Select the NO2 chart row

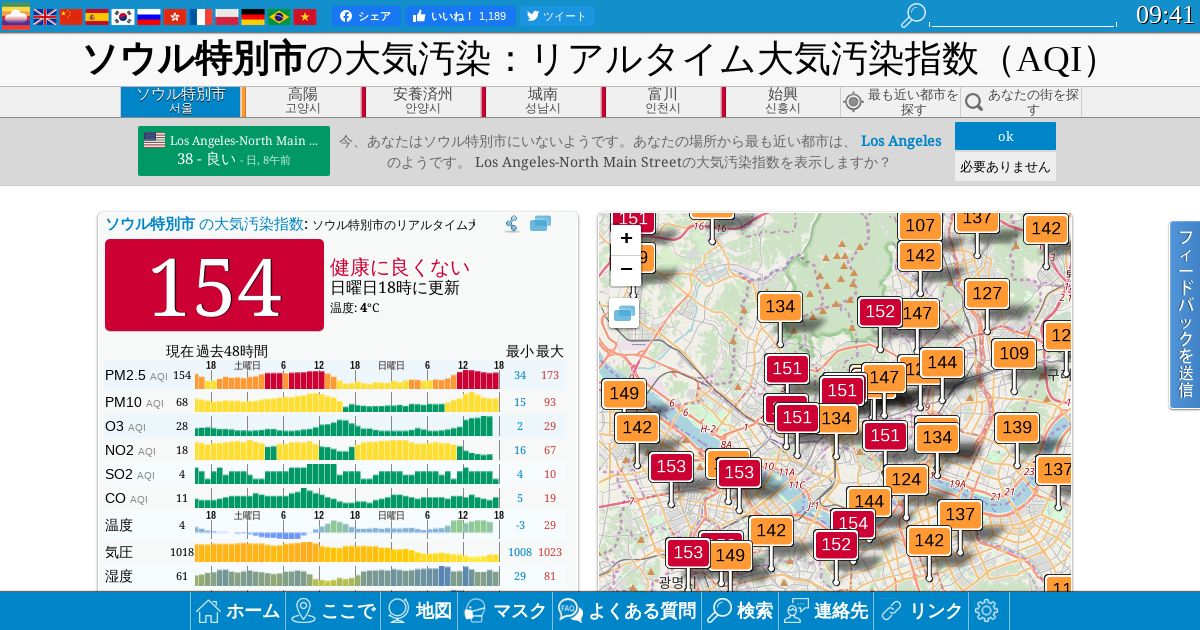click(x=334, y=450)
